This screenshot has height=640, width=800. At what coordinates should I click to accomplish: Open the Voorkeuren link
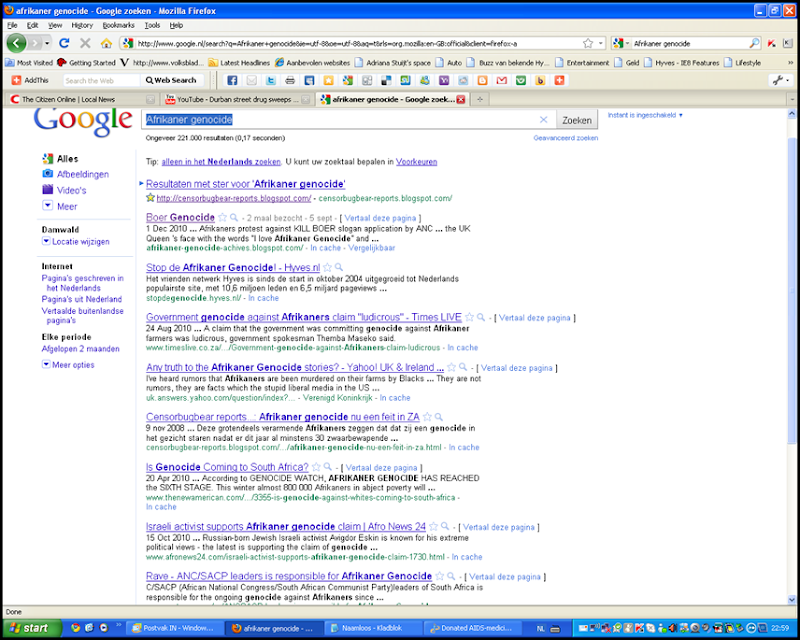[x=416, y=162]
